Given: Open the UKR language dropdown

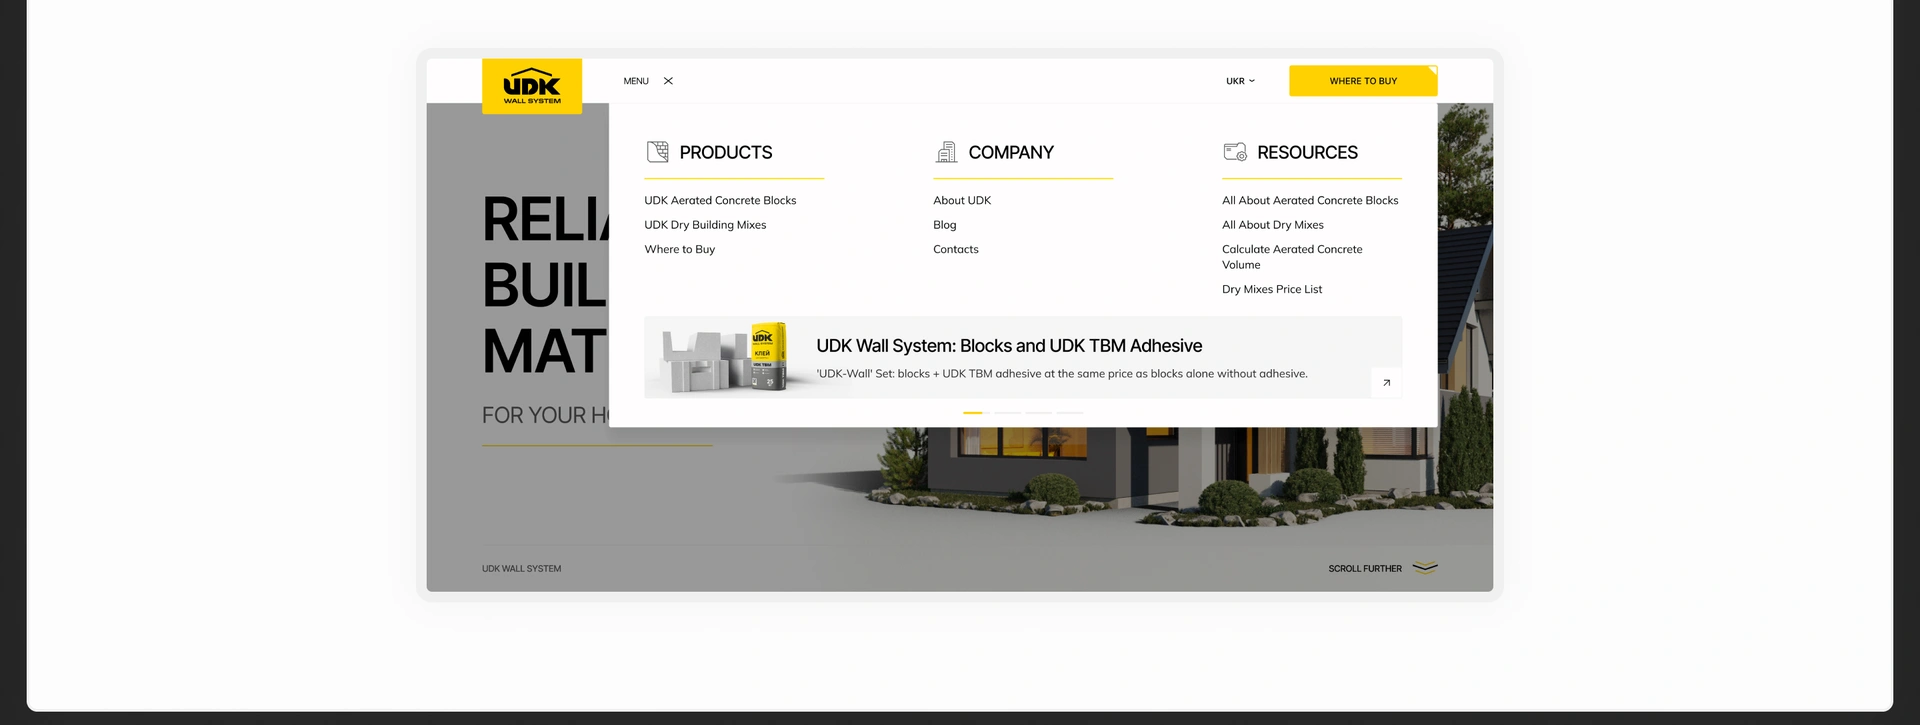Looking at the screenshot, I should [x=1240, y=81].
